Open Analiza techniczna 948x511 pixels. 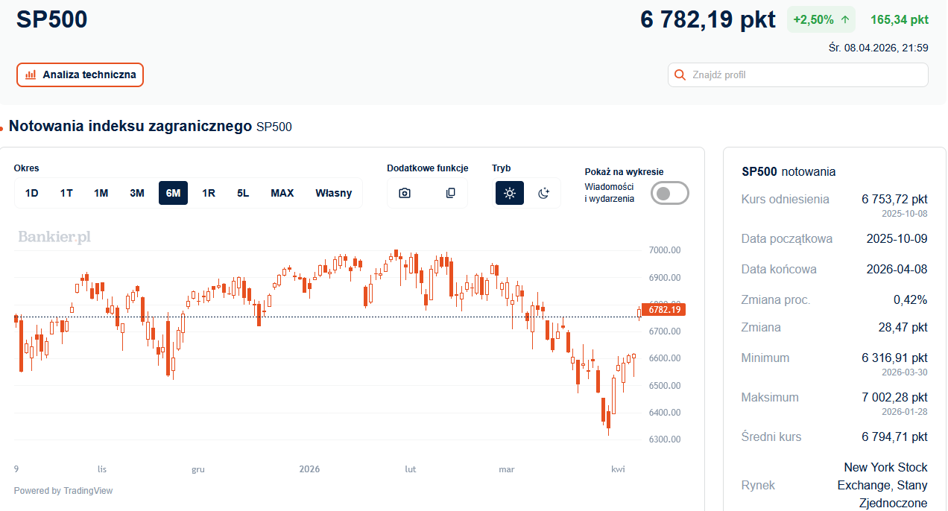pyautogui.click(x=80, y=75)
